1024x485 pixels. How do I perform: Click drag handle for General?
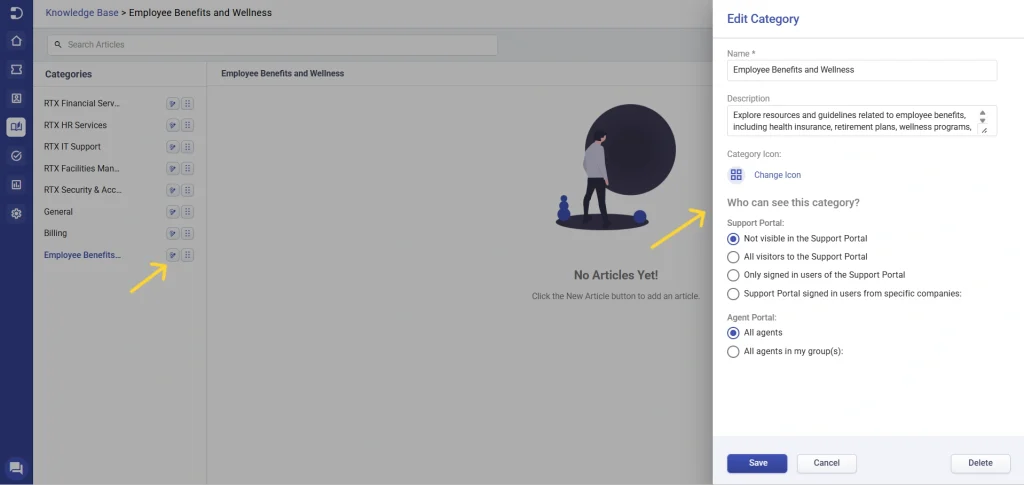(187, 211)
